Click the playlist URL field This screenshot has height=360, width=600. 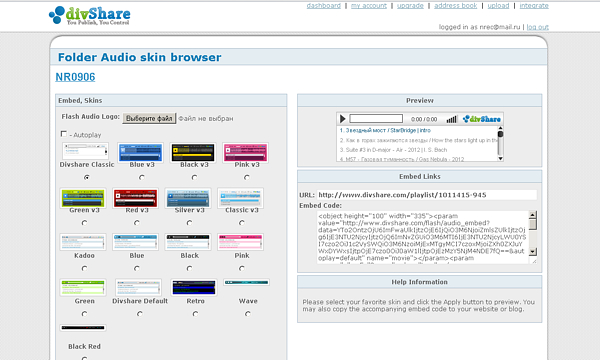point(427,195)
